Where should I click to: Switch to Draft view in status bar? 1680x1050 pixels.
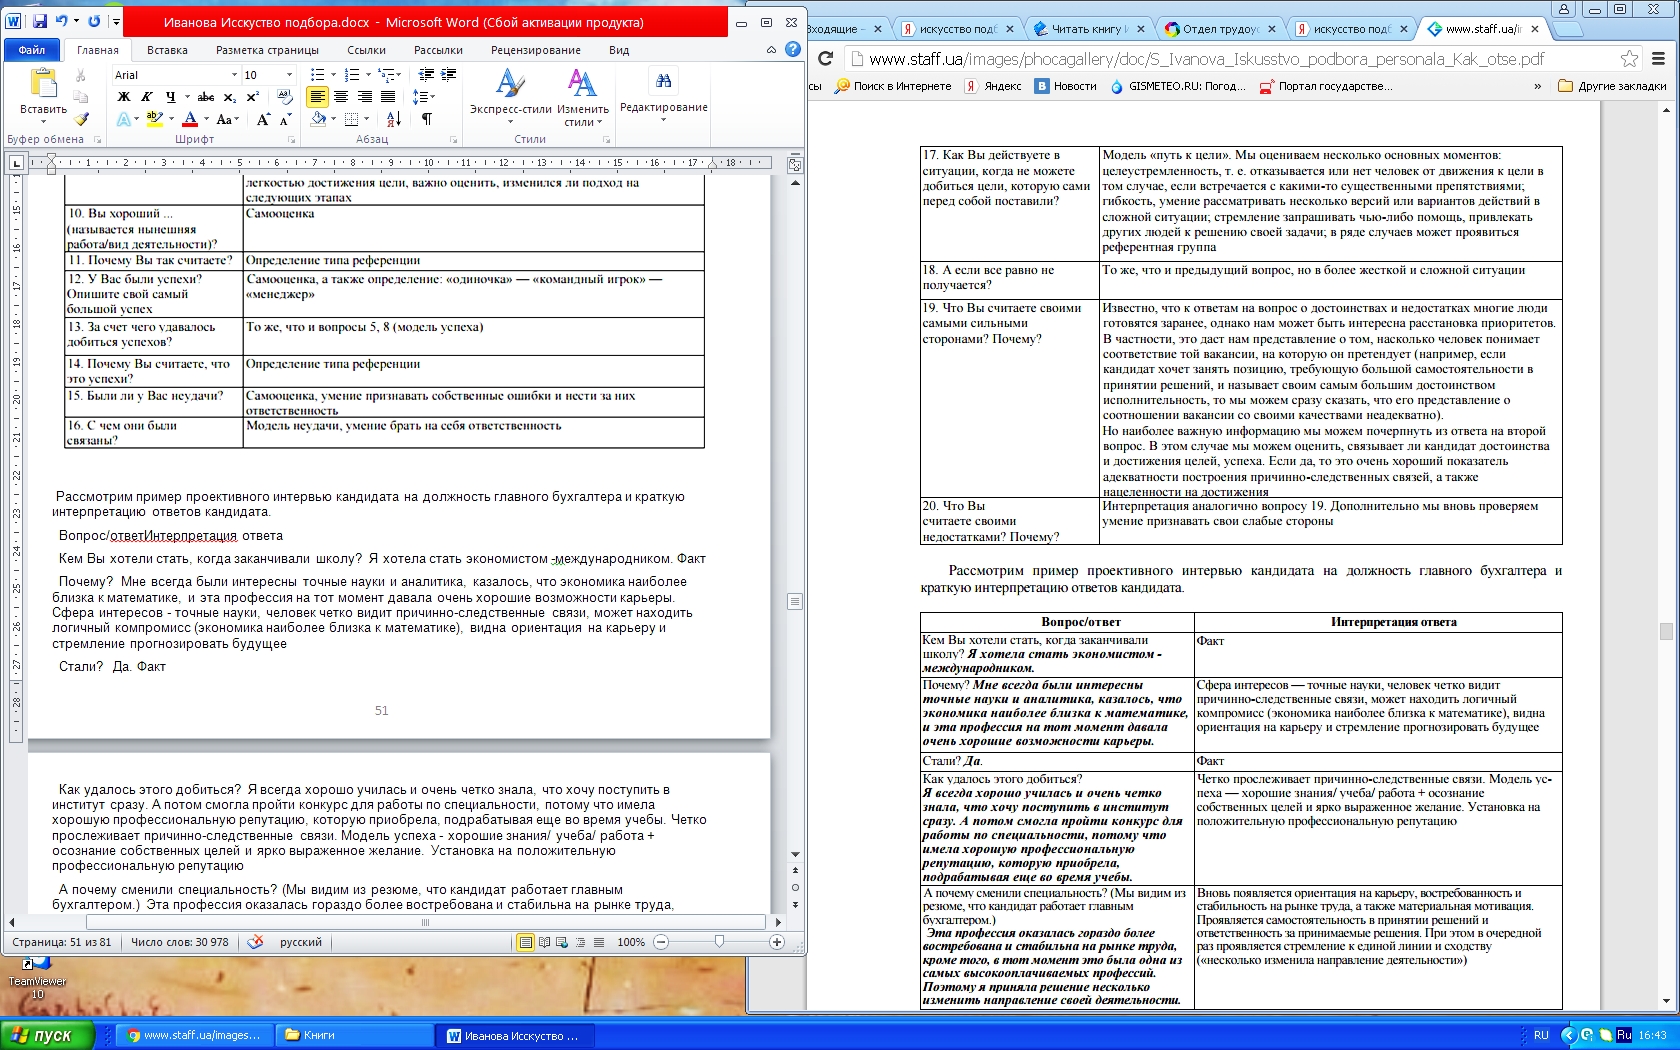point(599,942)
